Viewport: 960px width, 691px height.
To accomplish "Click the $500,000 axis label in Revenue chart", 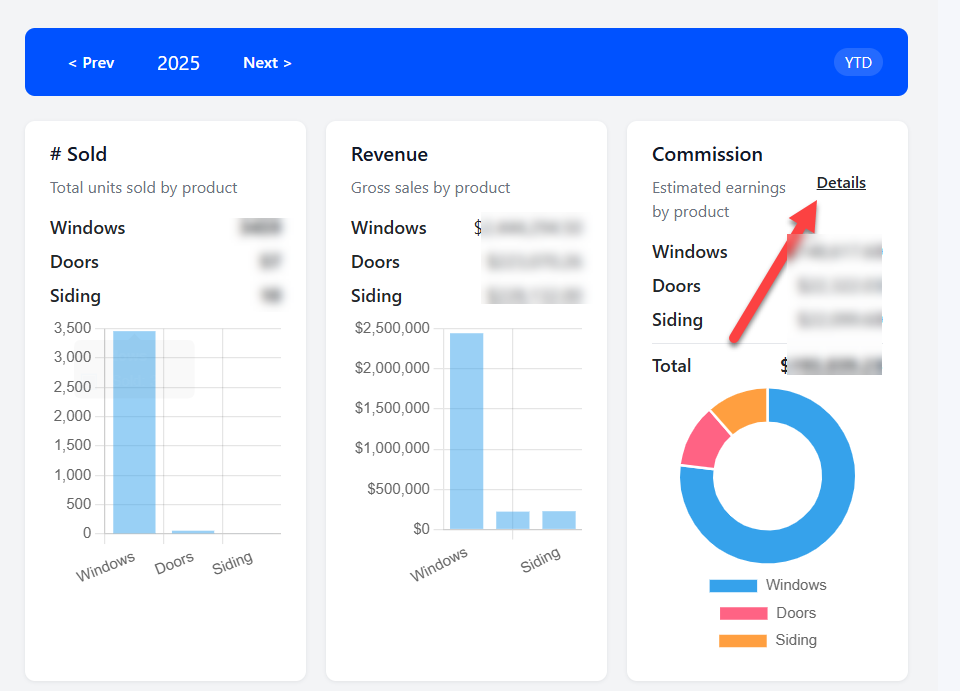I will click(x=398, y=488).
